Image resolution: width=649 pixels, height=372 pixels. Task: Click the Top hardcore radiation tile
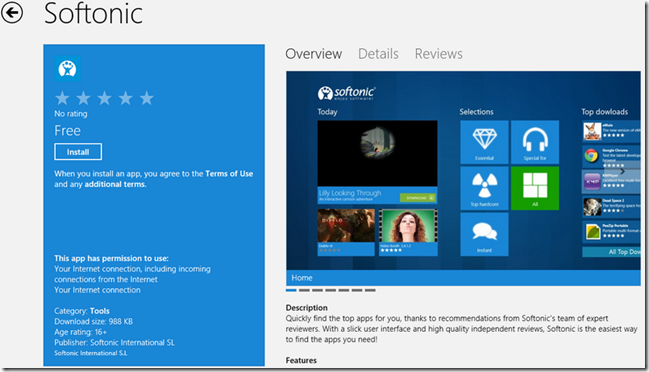[484, 188]
